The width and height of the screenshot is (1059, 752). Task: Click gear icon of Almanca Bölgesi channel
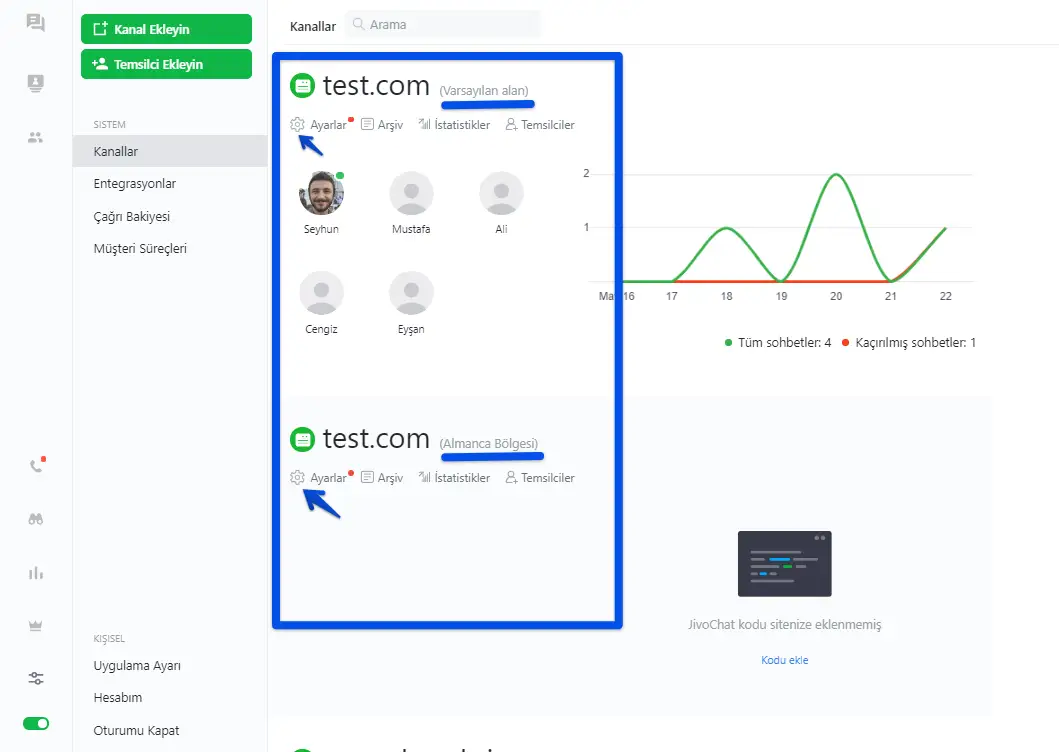click(x=297, y=477)
